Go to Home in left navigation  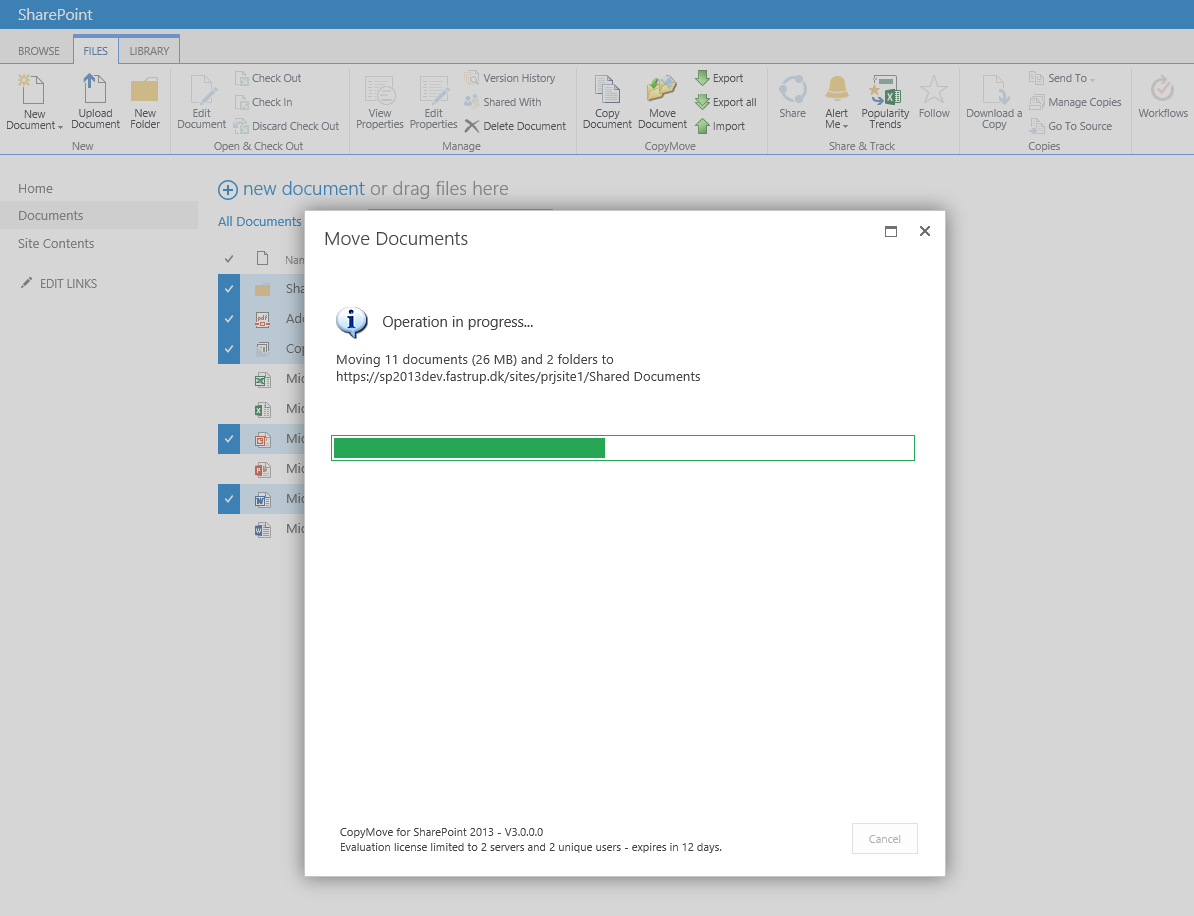point(35,188)
